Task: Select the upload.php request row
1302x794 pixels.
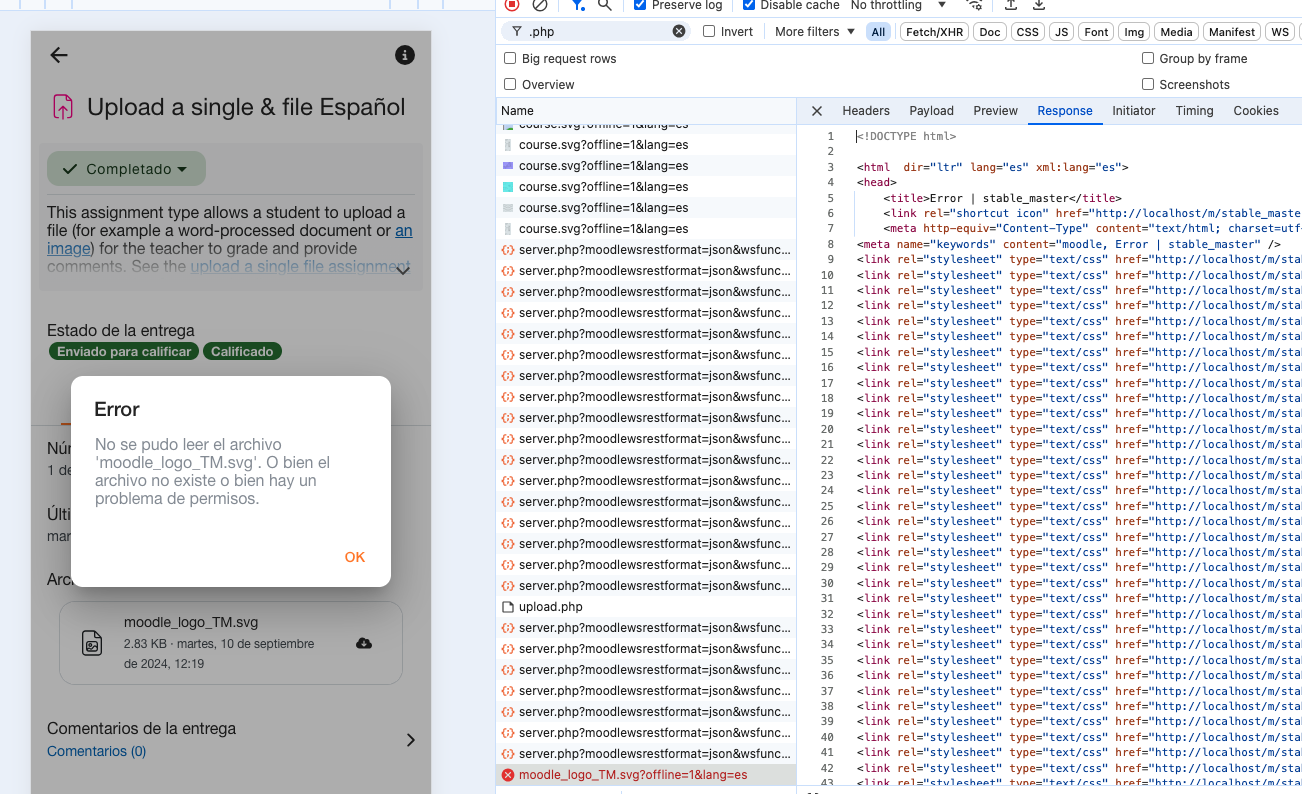Action: coord(647,607)
